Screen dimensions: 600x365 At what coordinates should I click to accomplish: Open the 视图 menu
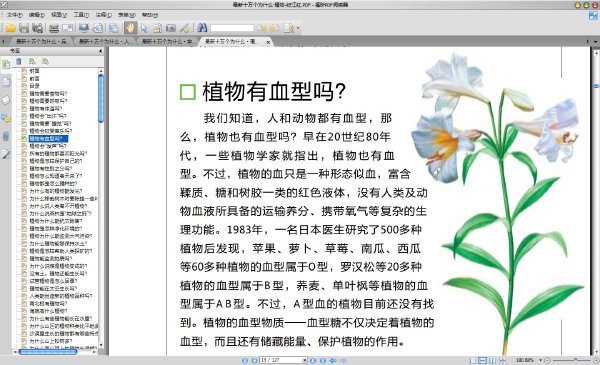[x=59, y=15]
